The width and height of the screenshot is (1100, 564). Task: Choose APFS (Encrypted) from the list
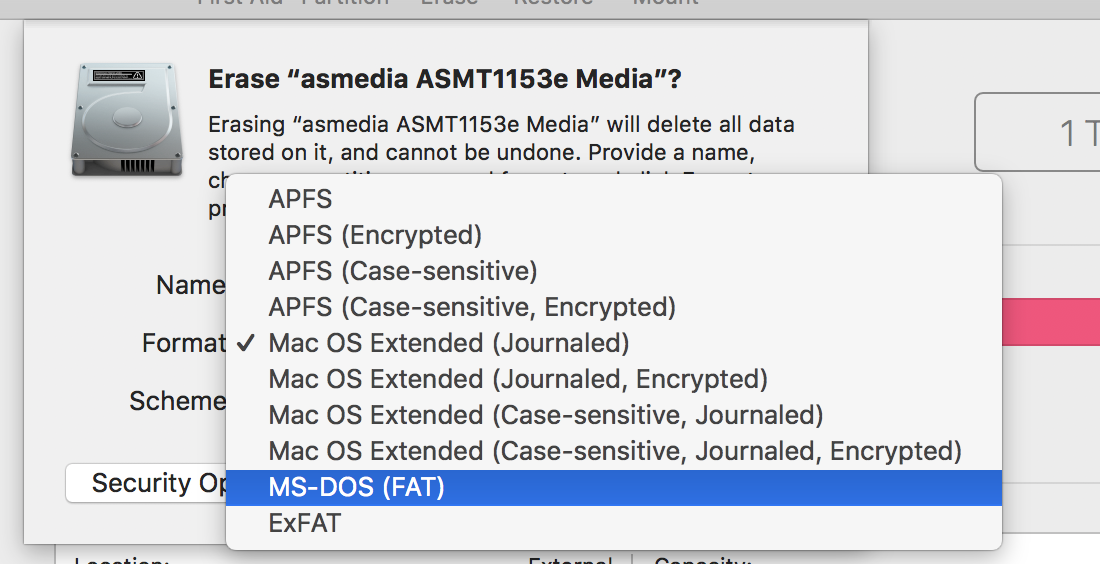pyautogui.click(x=614, y=235)
